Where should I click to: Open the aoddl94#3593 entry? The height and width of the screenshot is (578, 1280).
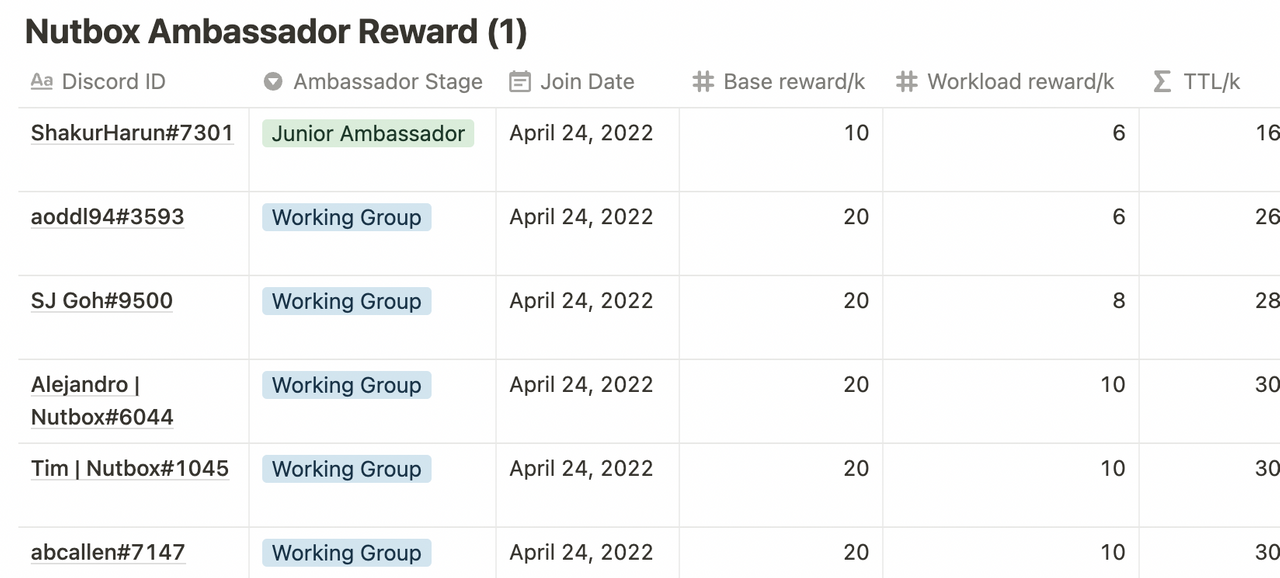(x=107, y=217)
